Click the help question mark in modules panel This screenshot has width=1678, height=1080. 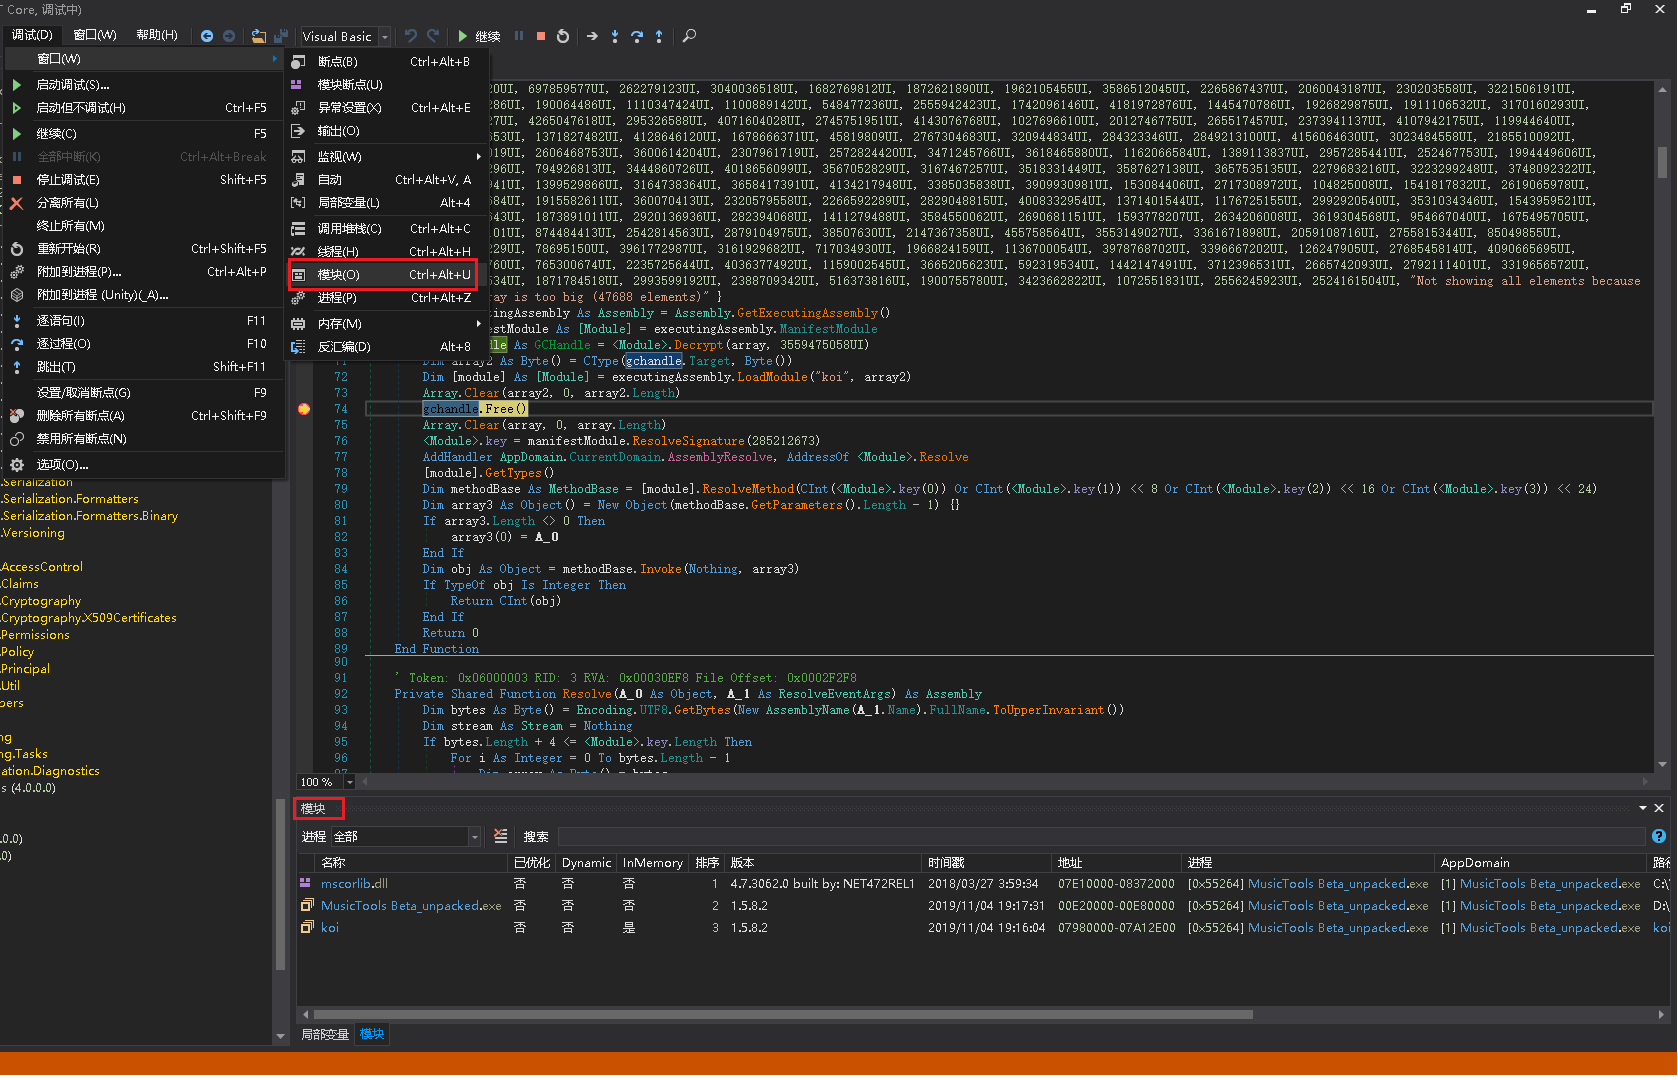point(1661,836)
